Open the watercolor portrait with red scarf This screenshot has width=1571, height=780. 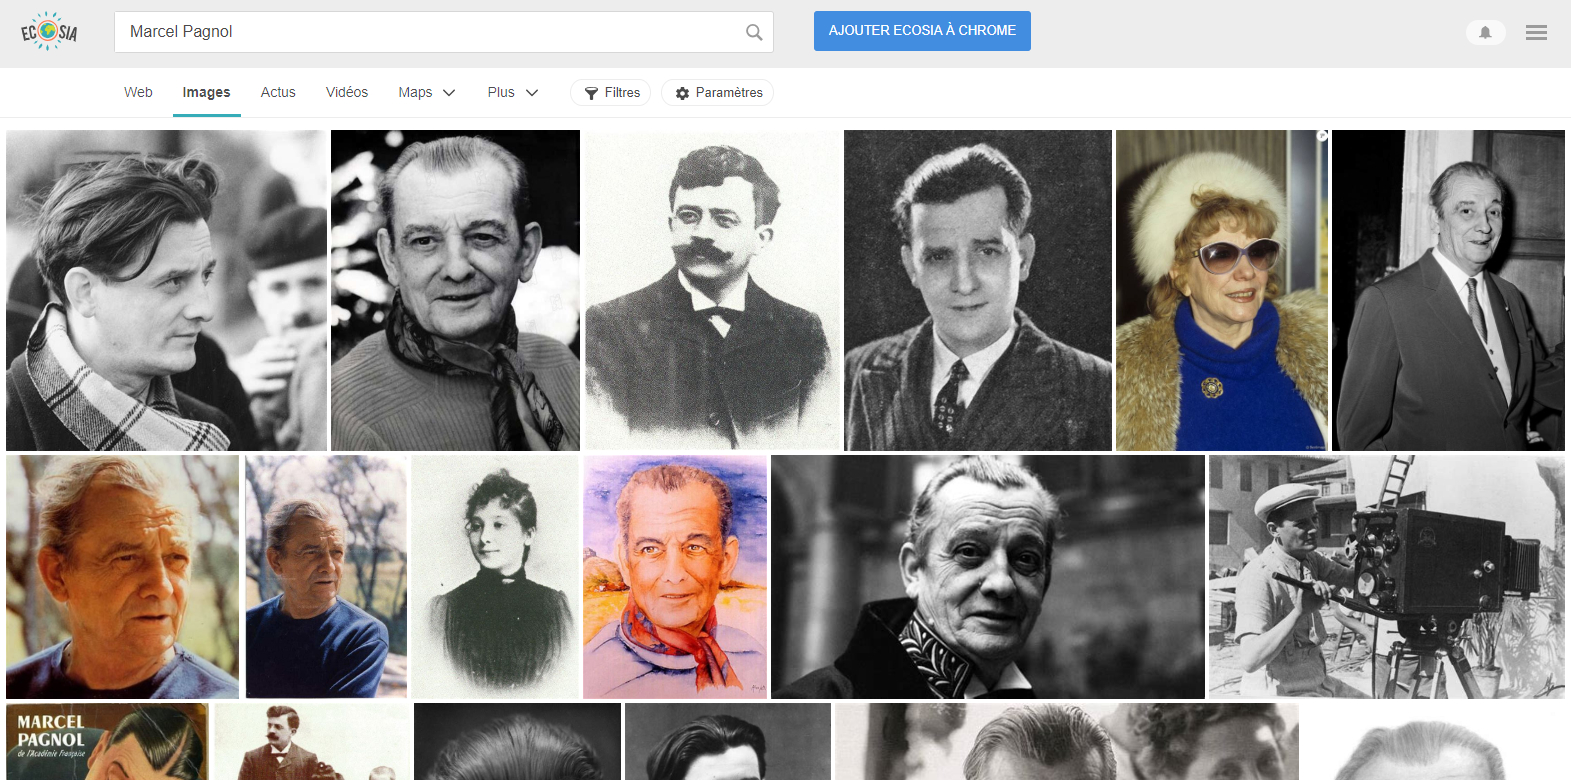(675, 577)
